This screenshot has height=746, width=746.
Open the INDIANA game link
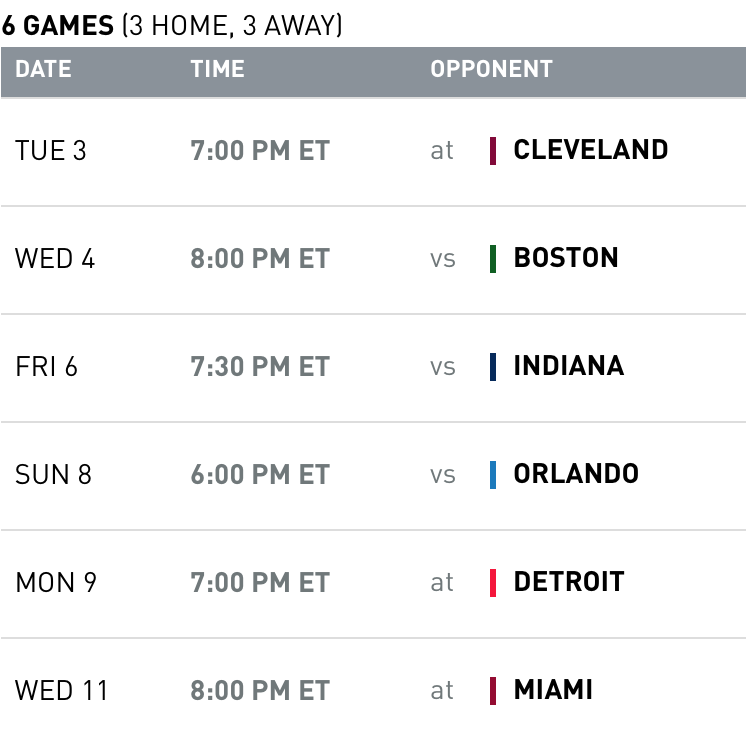tap(568, 366)
